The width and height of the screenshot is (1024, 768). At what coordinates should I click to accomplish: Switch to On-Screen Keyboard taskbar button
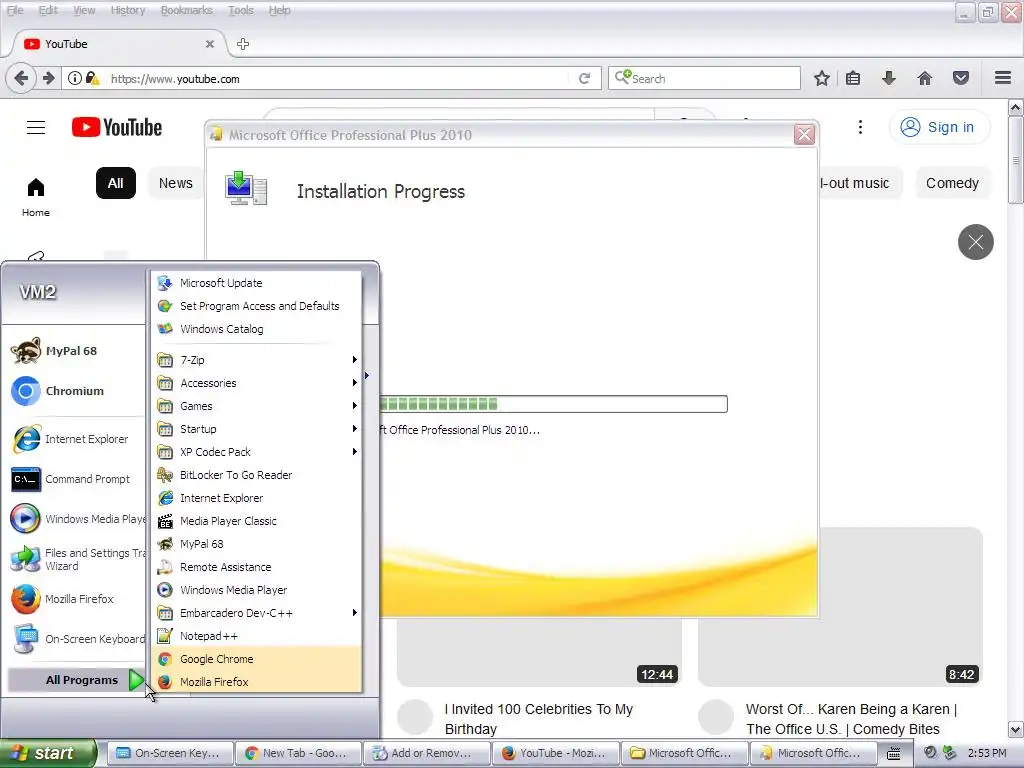coord(168,753)
